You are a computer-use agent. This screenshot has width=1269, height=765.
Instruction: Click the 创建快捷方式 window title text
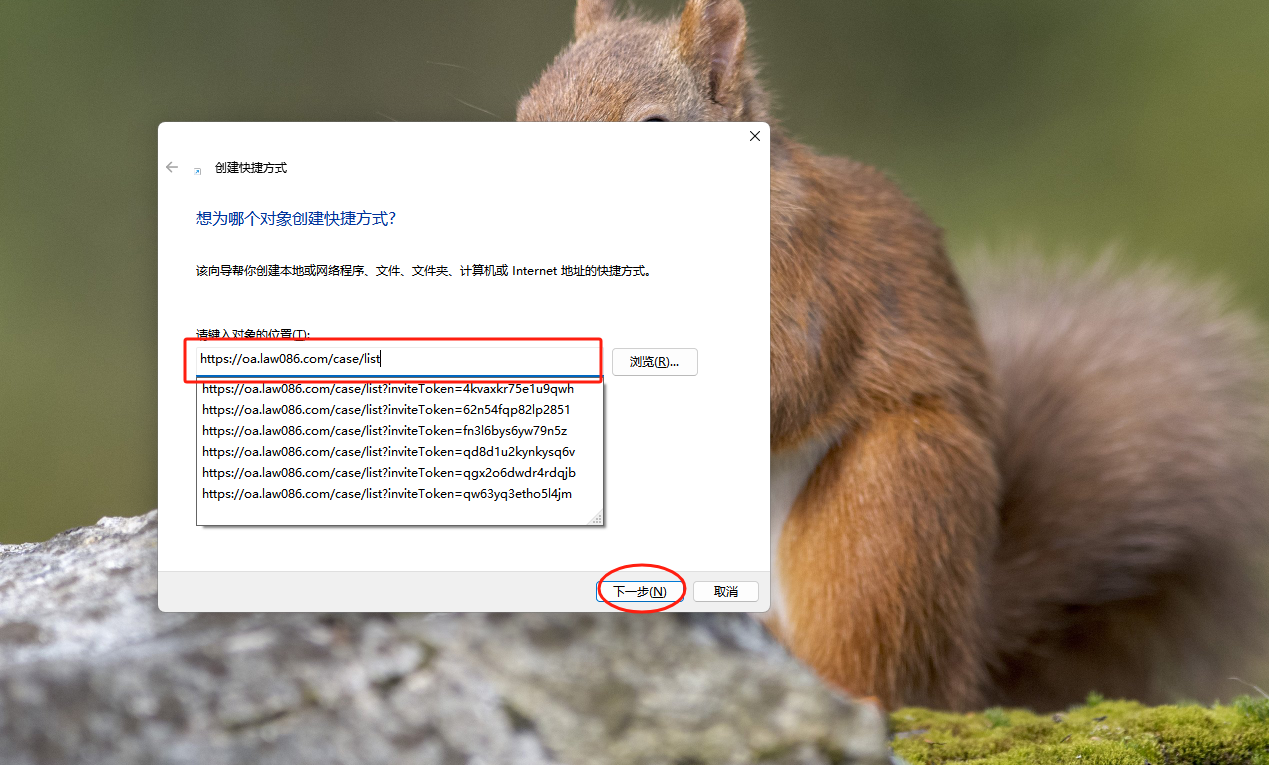(x=251, y=168)
